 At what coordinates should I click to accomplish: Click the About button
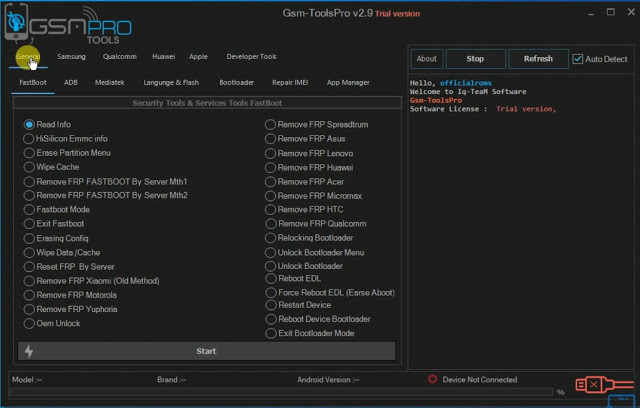point(427,59)
